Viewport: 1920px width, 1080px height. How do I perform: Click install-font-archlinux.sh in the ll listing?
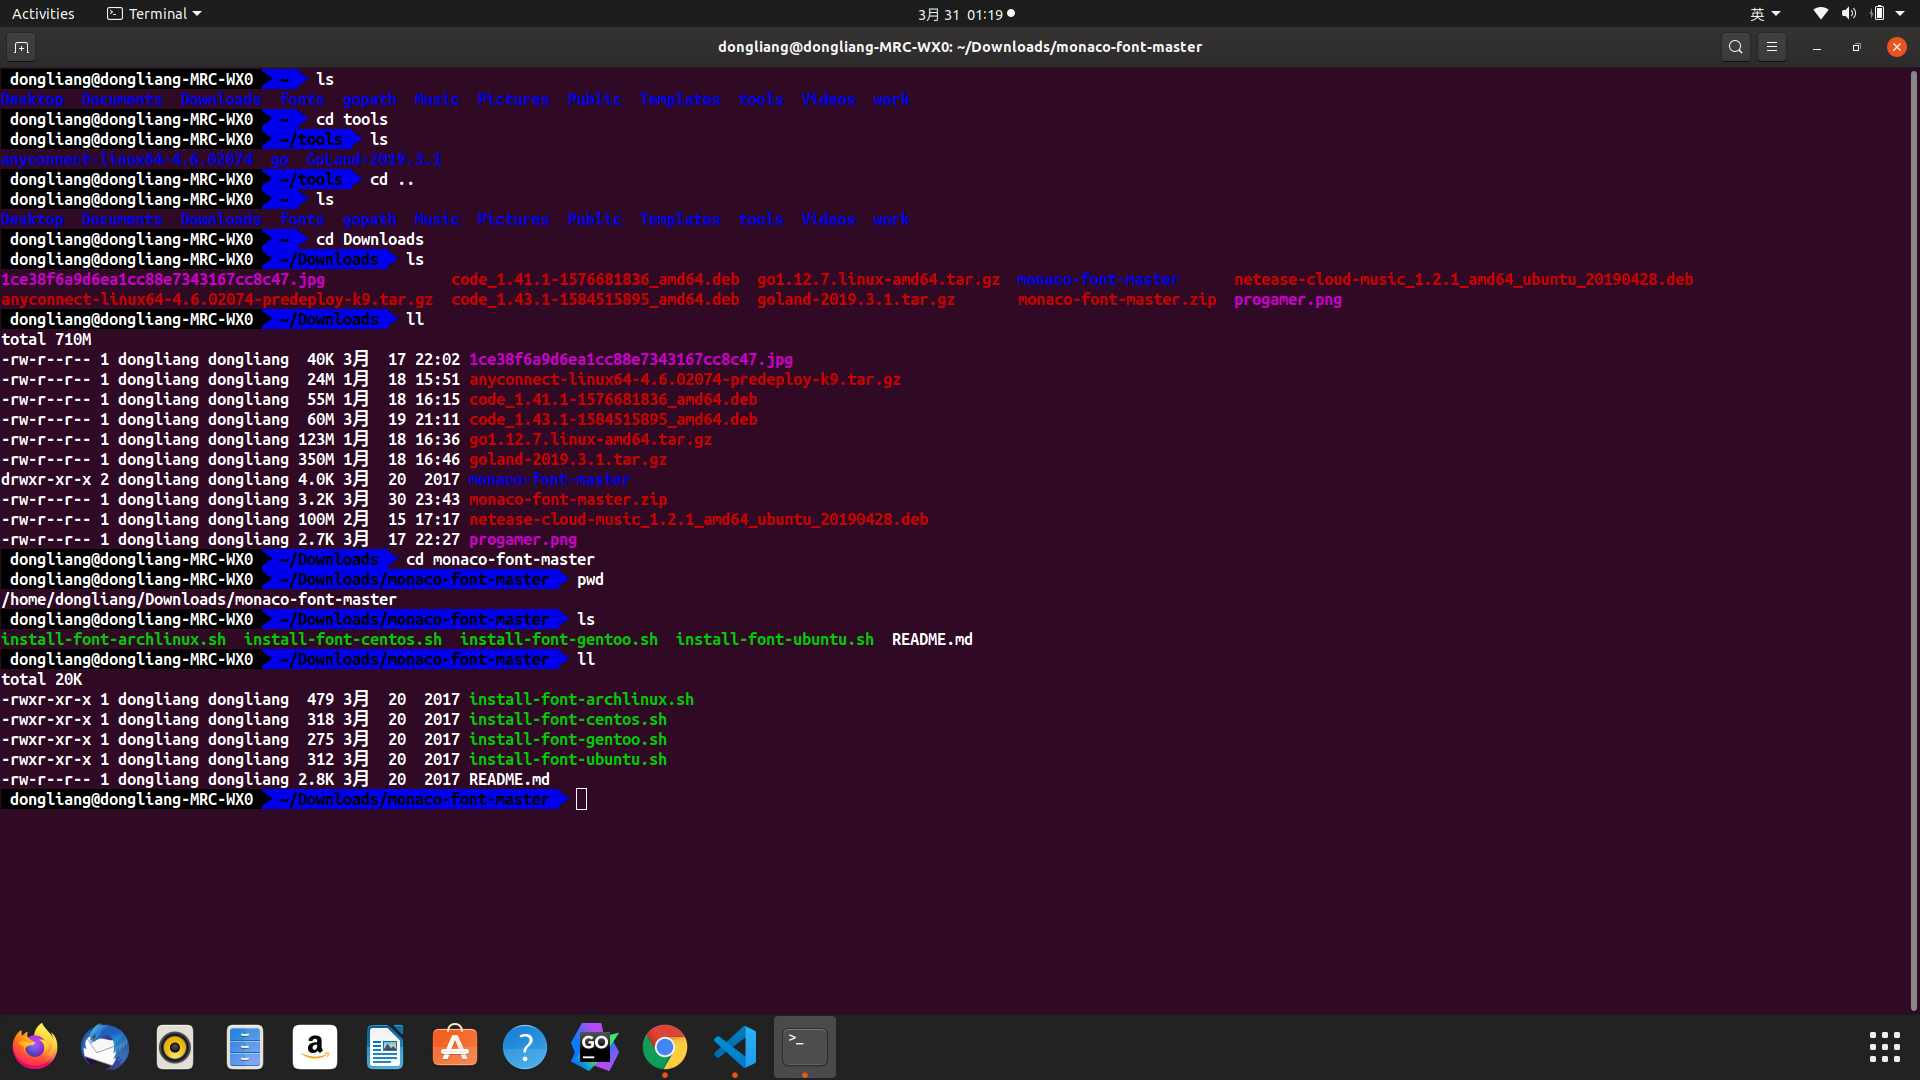(x=581, y=699)
